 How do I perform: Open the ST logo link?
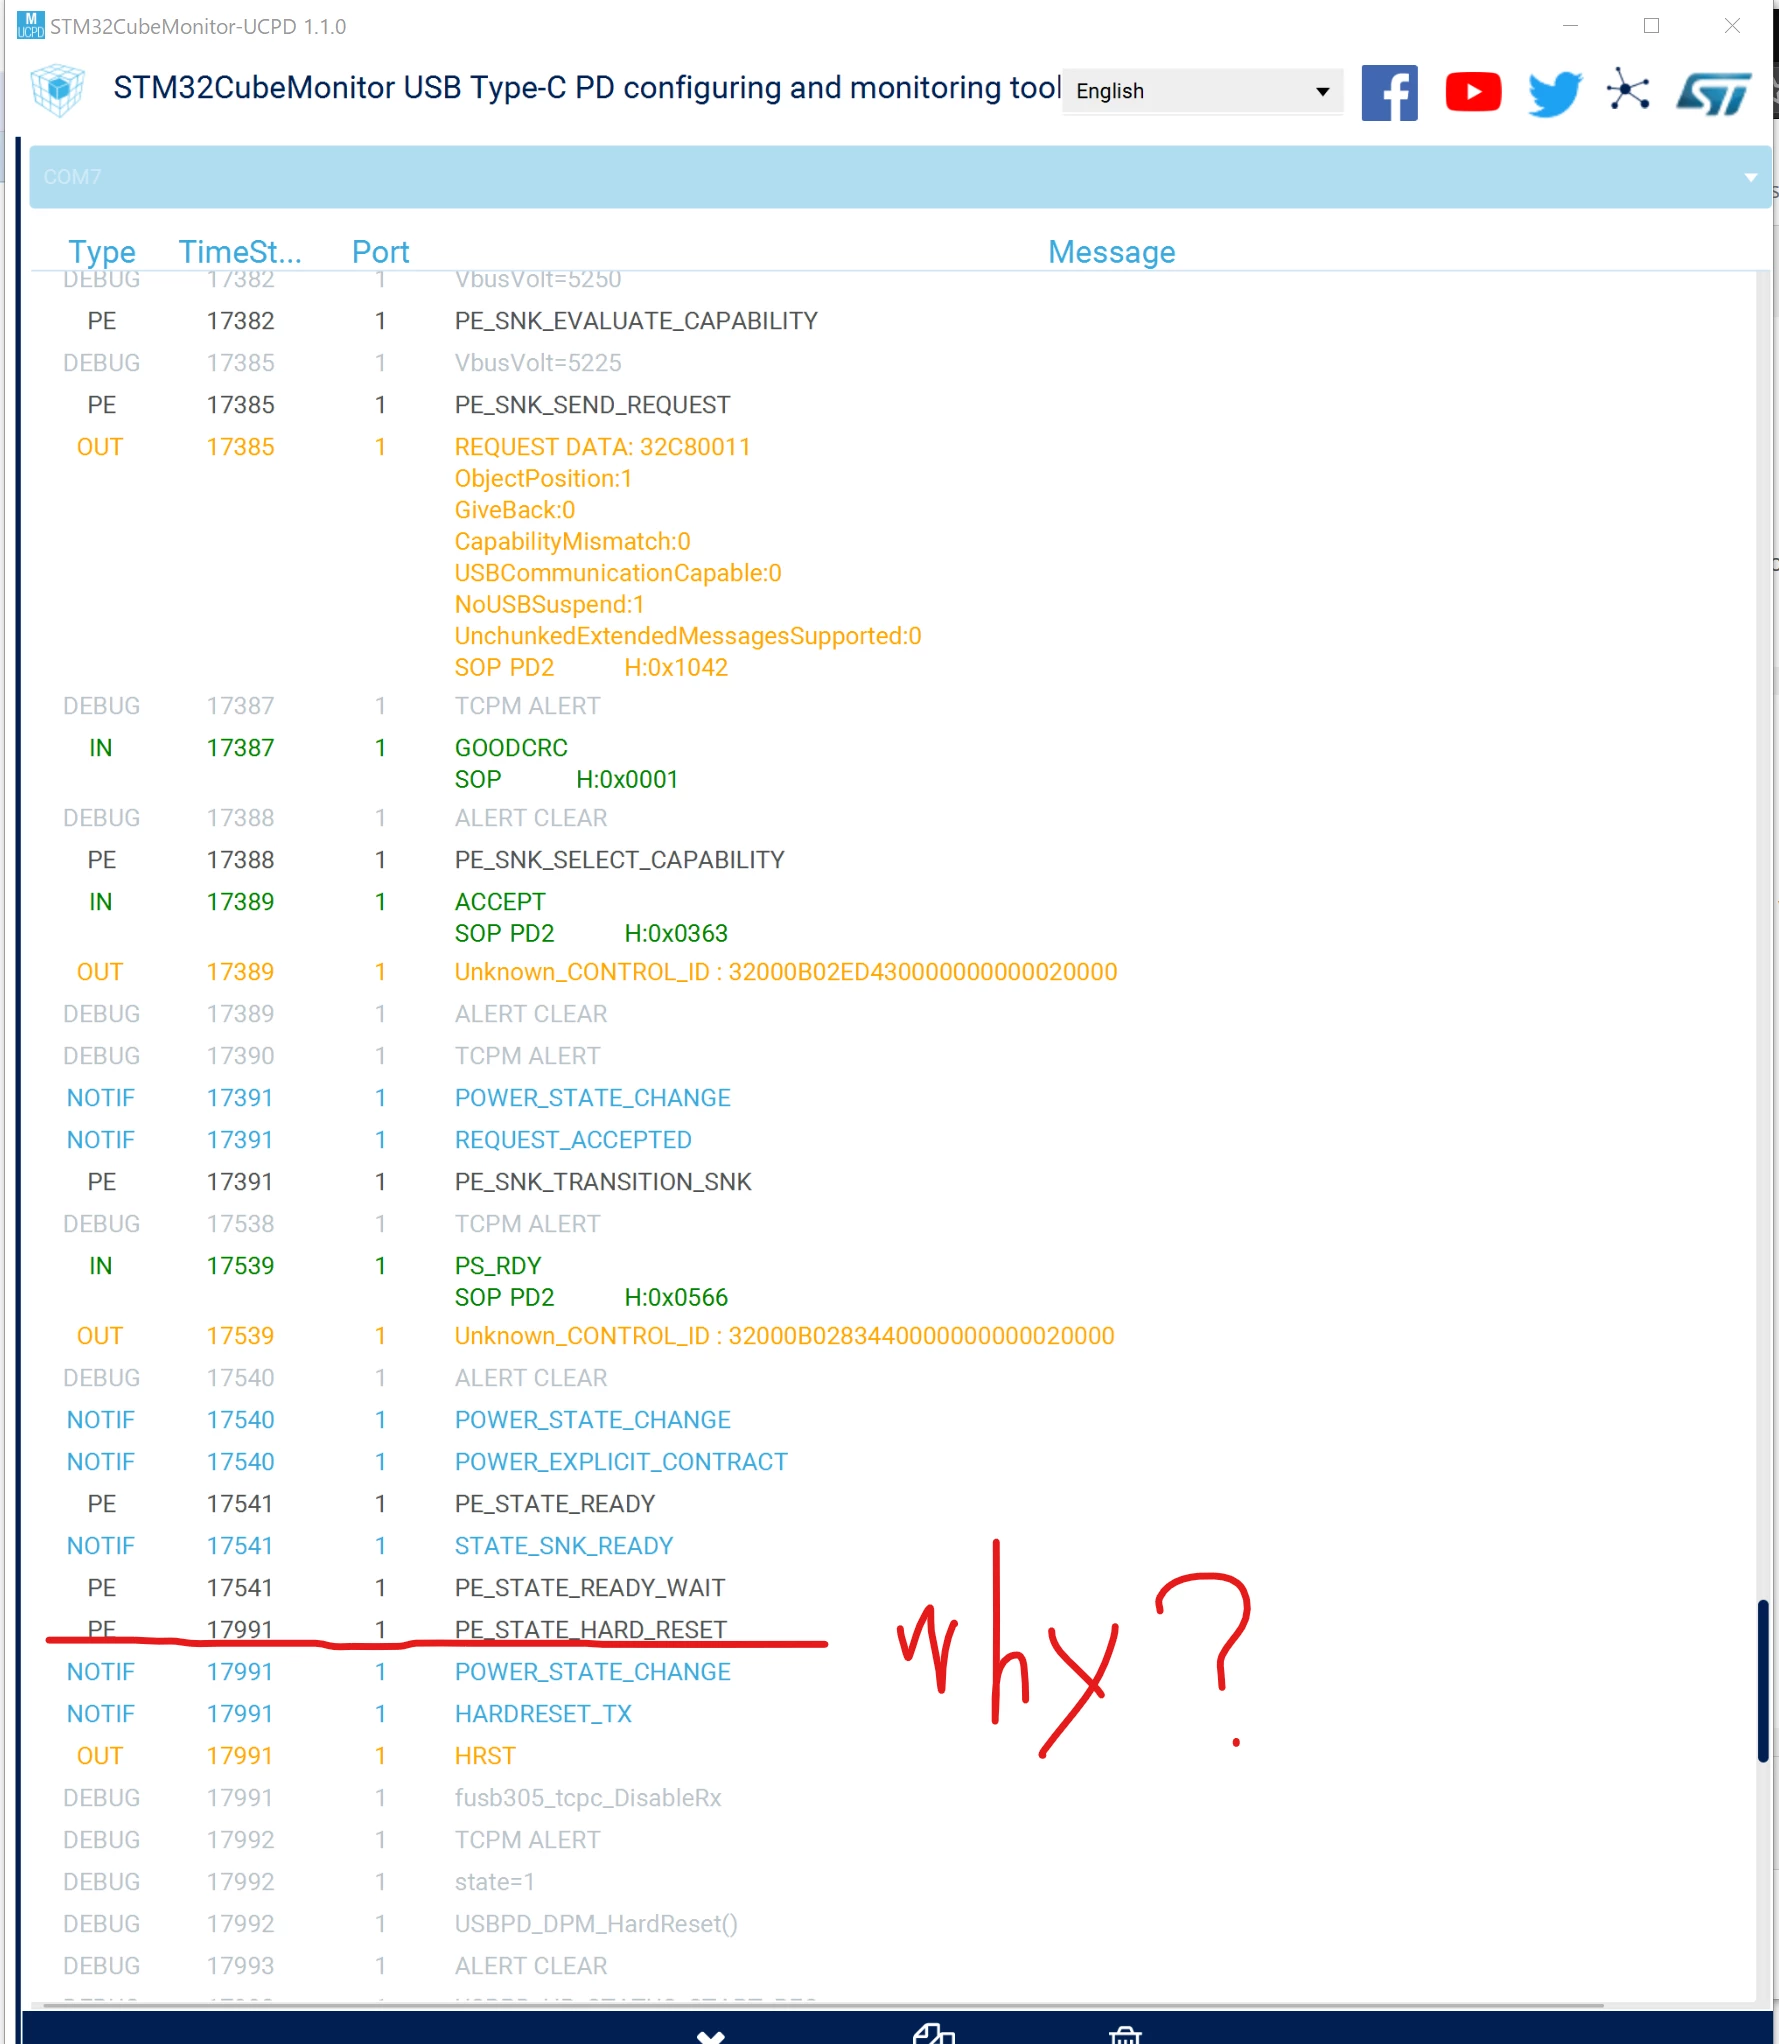coord(1714,93)
